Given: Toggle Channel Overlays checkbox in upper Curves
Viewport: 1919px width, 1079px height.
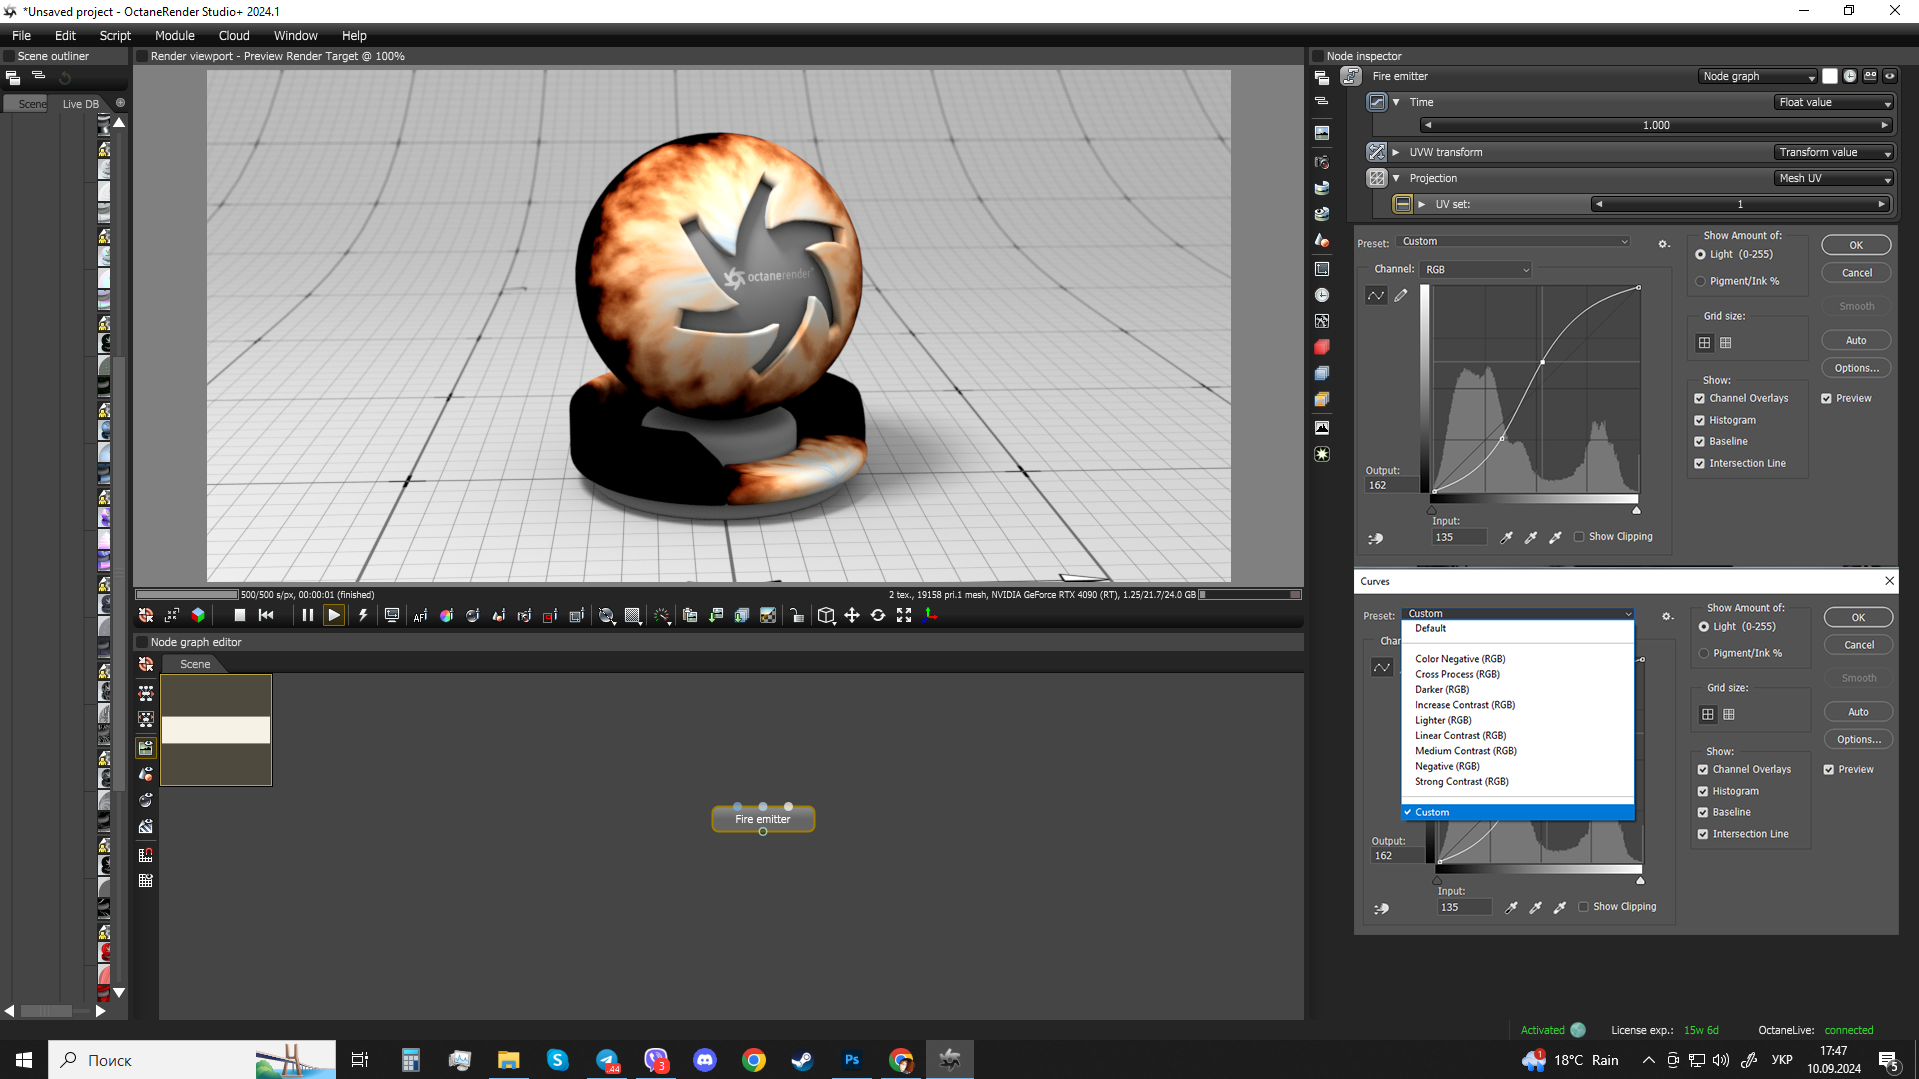Looking at the screenshot, I should coord(1700,398).
